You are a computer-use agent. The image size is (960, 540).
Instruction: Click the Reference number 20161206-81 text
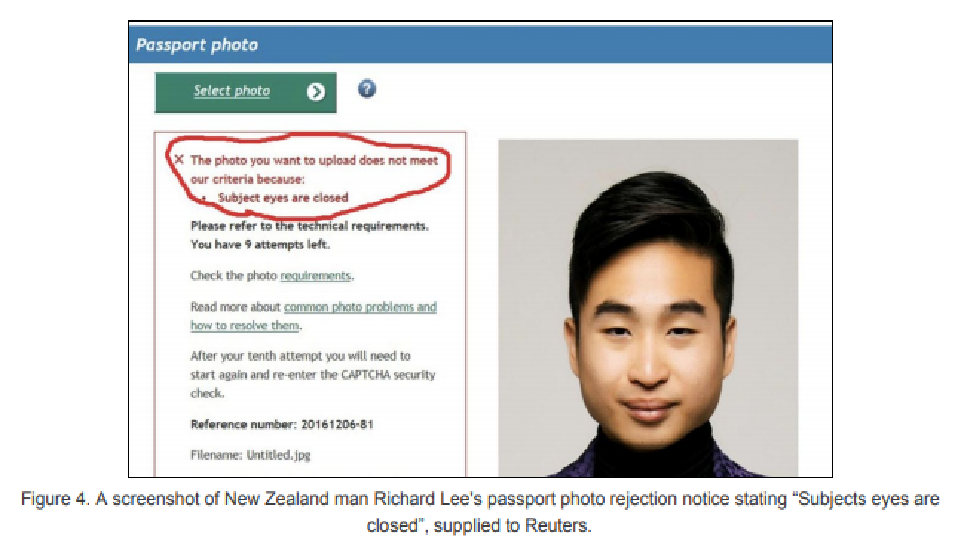(282, 424)
